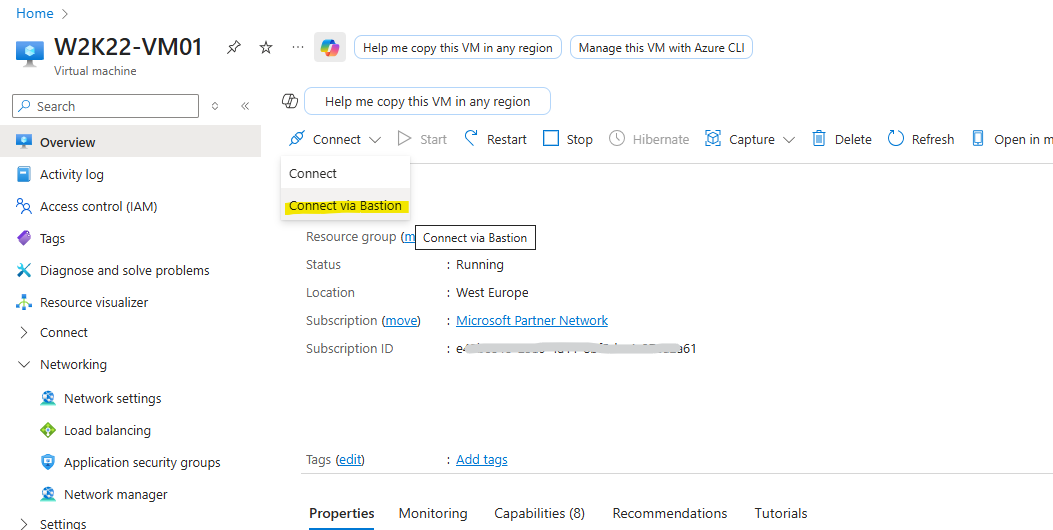Click the Restart icon
Screen dimensions: 1053x530
[471, 138]
